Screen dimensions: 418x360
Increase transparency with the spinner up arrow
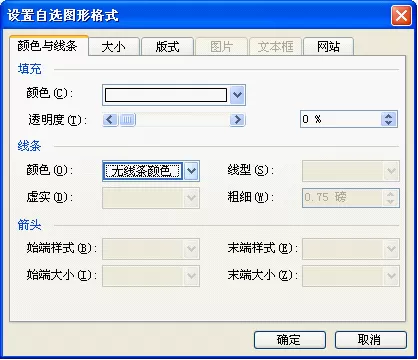(389, 116)
